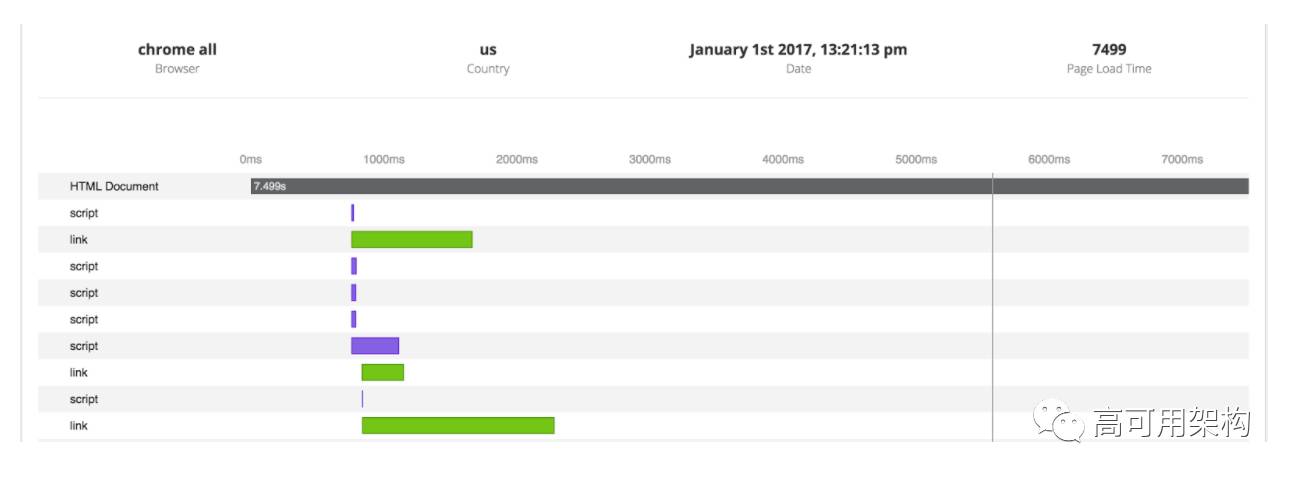Click the thin purple bar in the first script row
The image size is (1294, 480).
tap(352, 213)
